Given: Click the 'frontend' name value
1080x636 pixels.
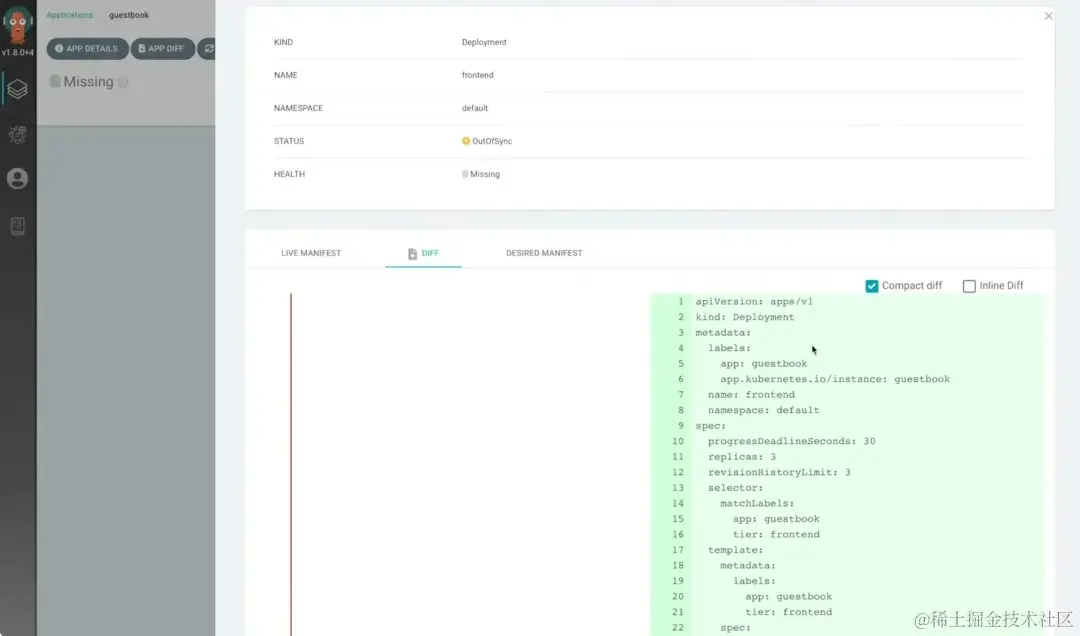Looking at the screenshot, I should tap(477, 75).
